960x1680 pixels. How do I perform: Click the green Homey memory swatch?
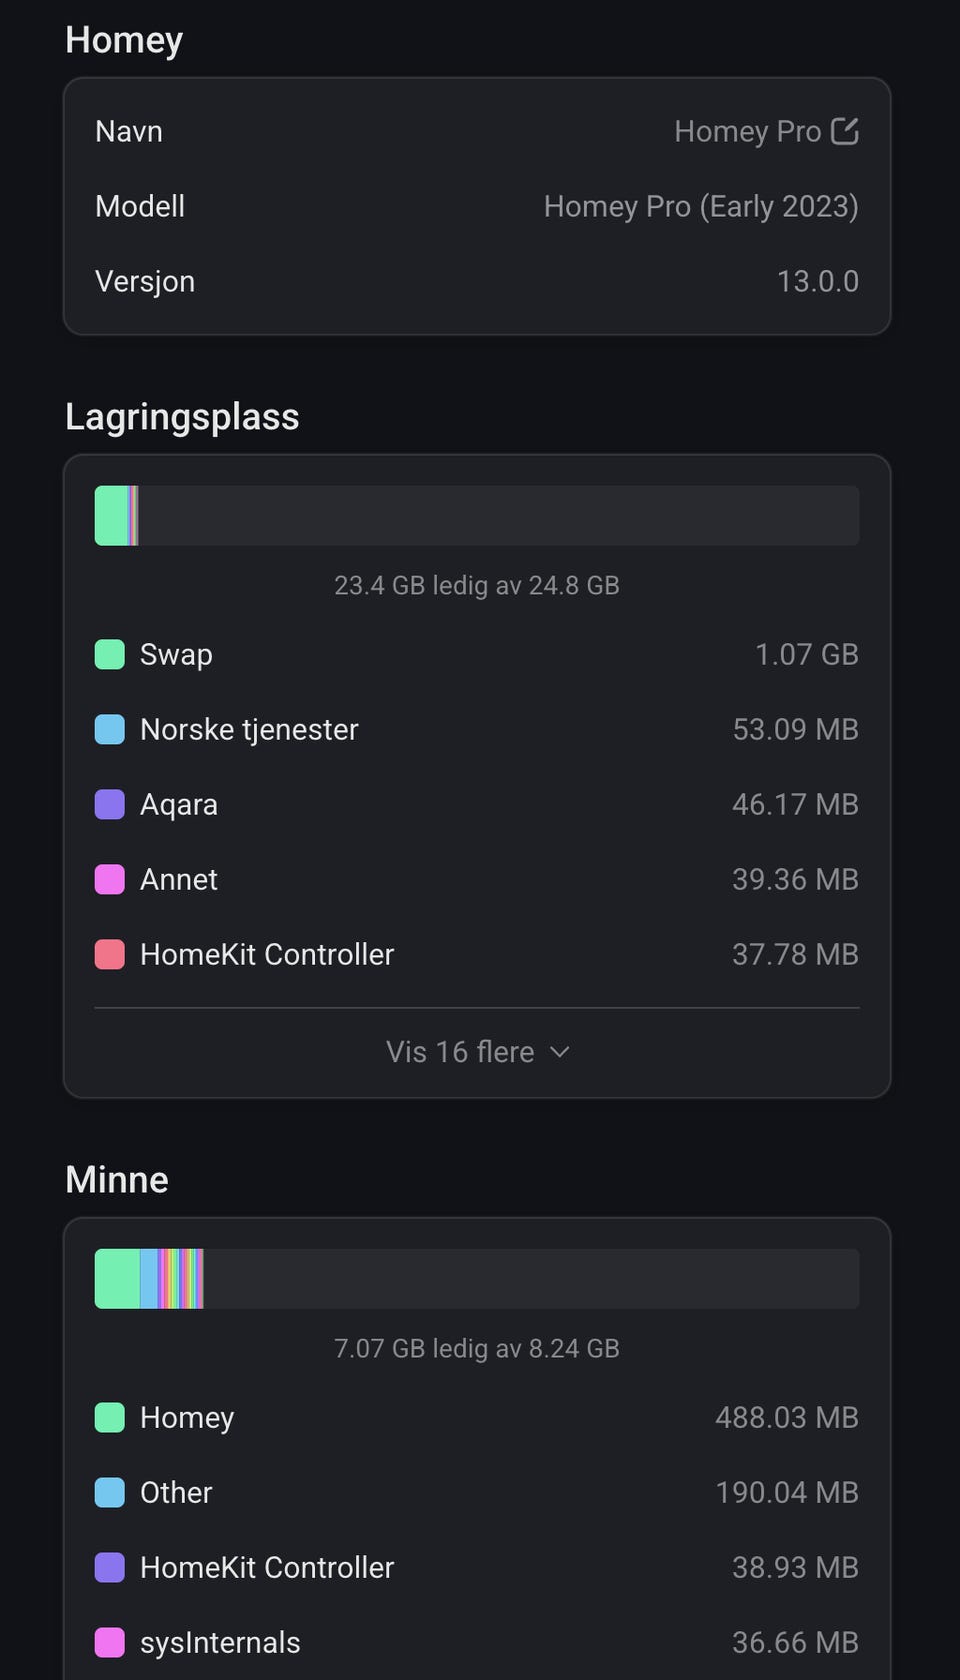tap(110, 1418)
